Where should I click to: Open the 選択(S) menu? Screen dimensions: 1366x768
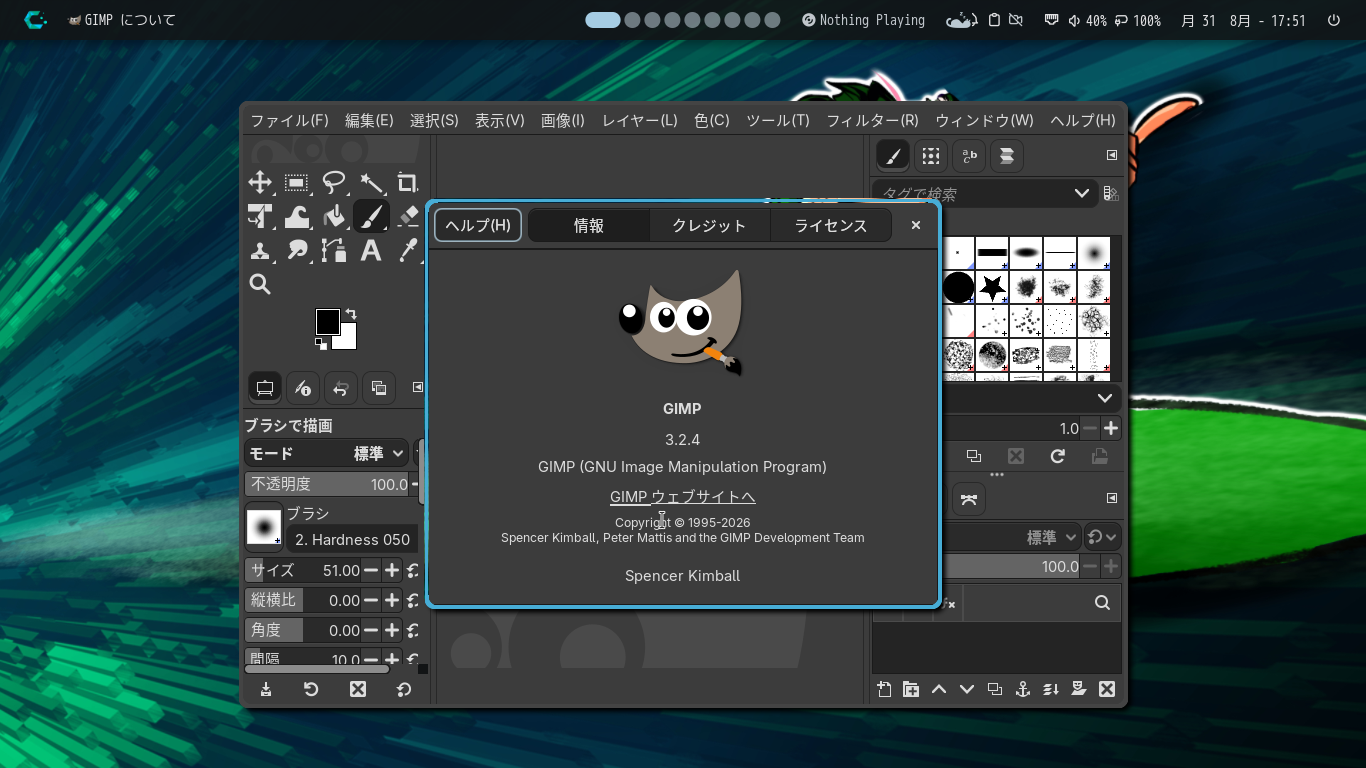pos(434,120)
